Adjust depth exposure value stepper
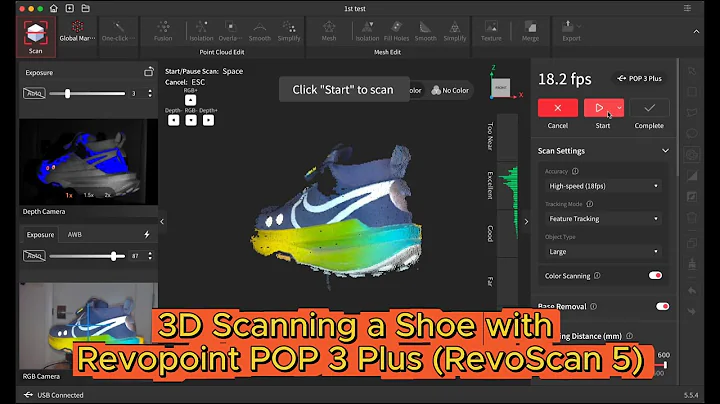Image resolution: width=720 pixels, height=404 pixels. click(150, 93)
